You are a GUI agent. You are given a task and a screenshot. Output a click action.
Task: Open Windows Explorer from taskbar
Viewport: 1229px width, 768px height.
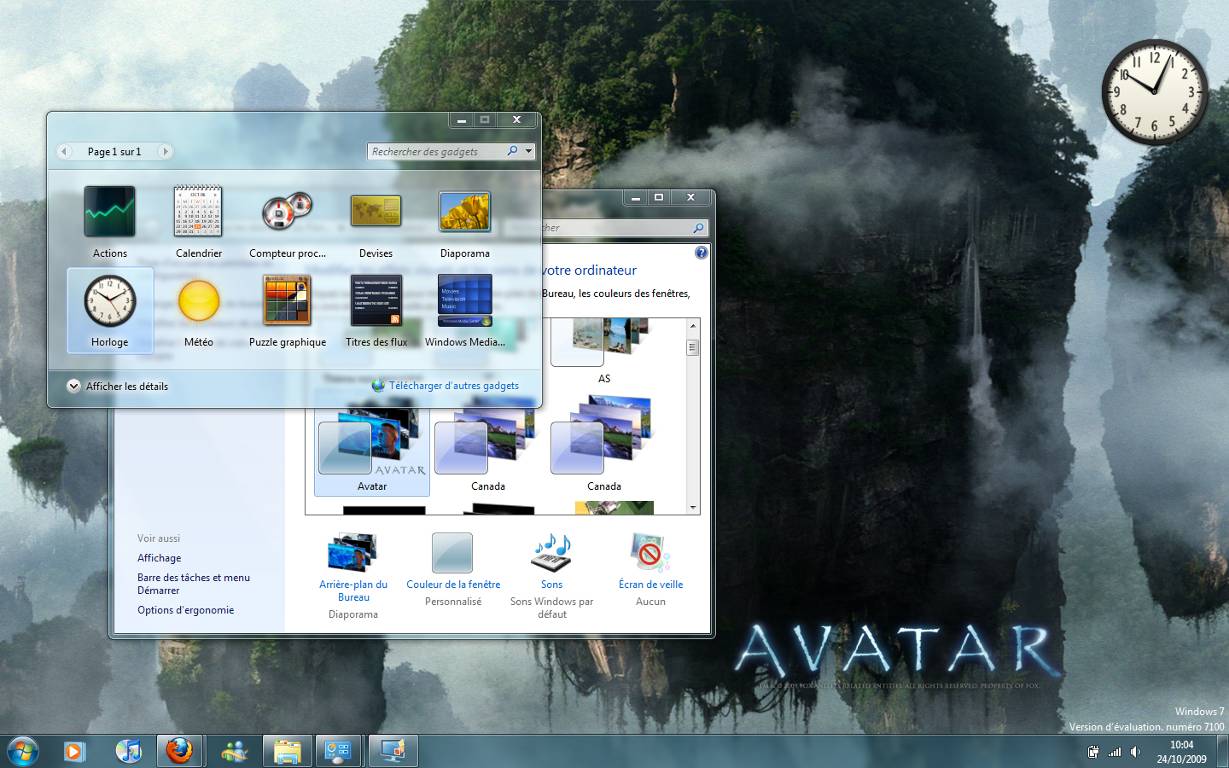pyautogui.click(x=287, y=750)
